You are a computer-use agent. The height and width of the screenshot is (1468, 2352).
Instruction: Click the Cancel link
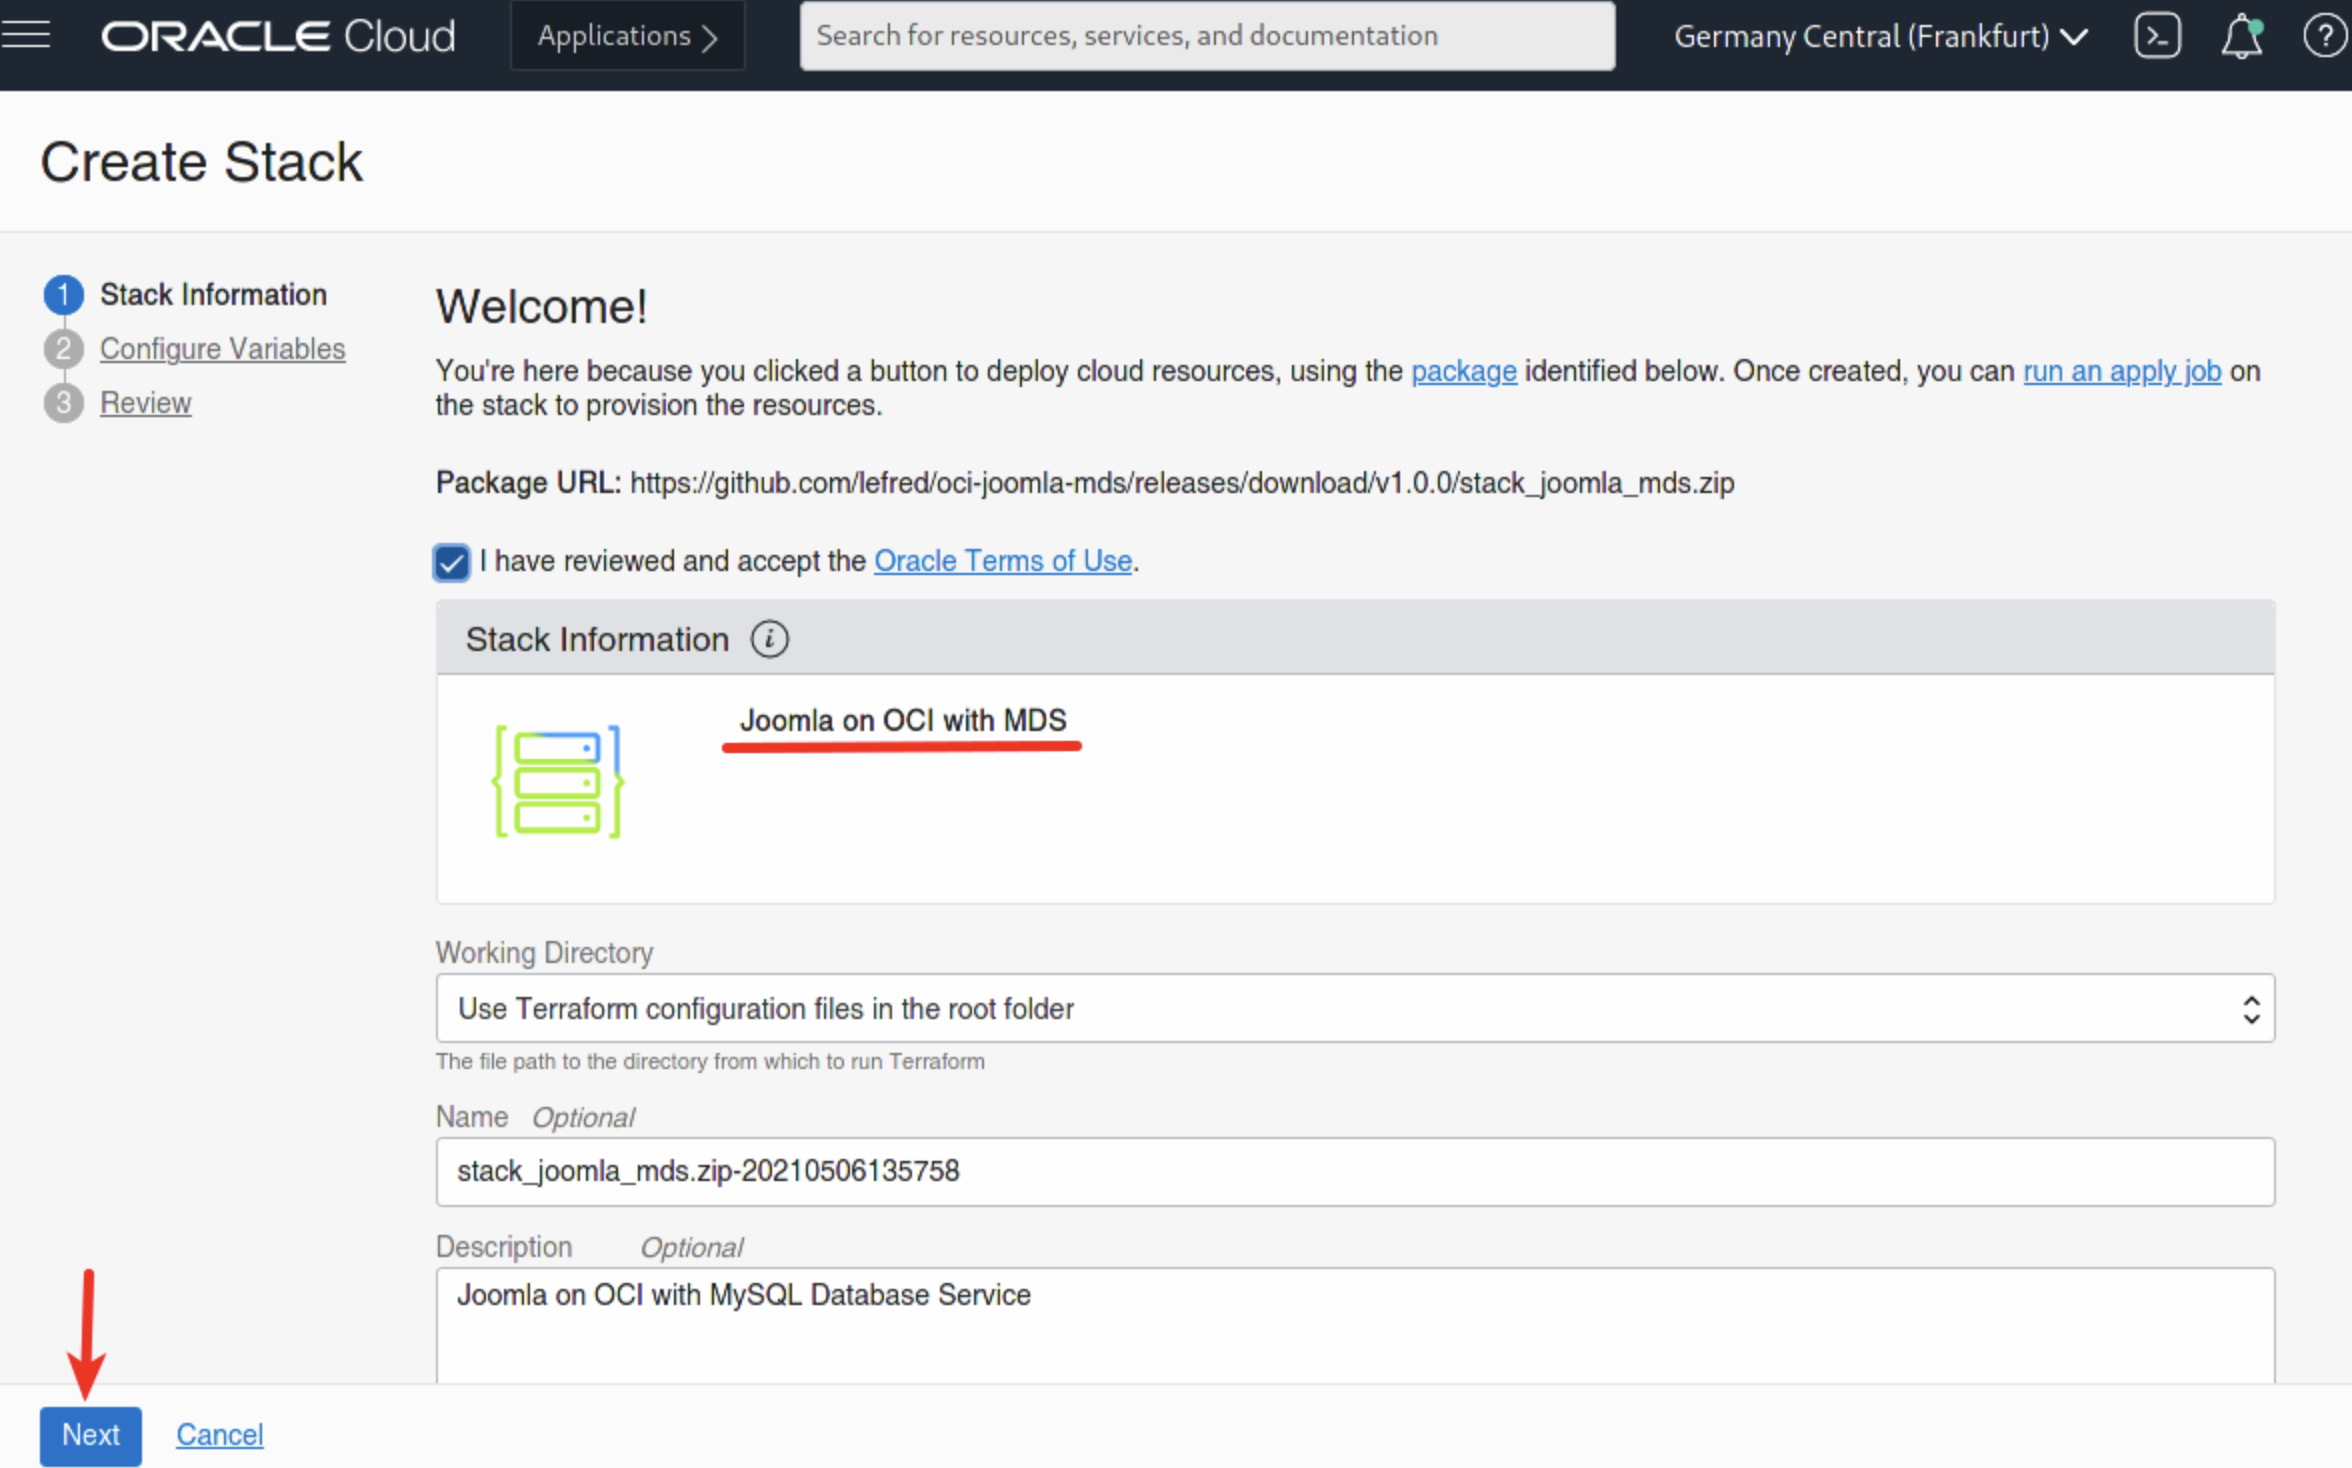tap(219, 1435)
